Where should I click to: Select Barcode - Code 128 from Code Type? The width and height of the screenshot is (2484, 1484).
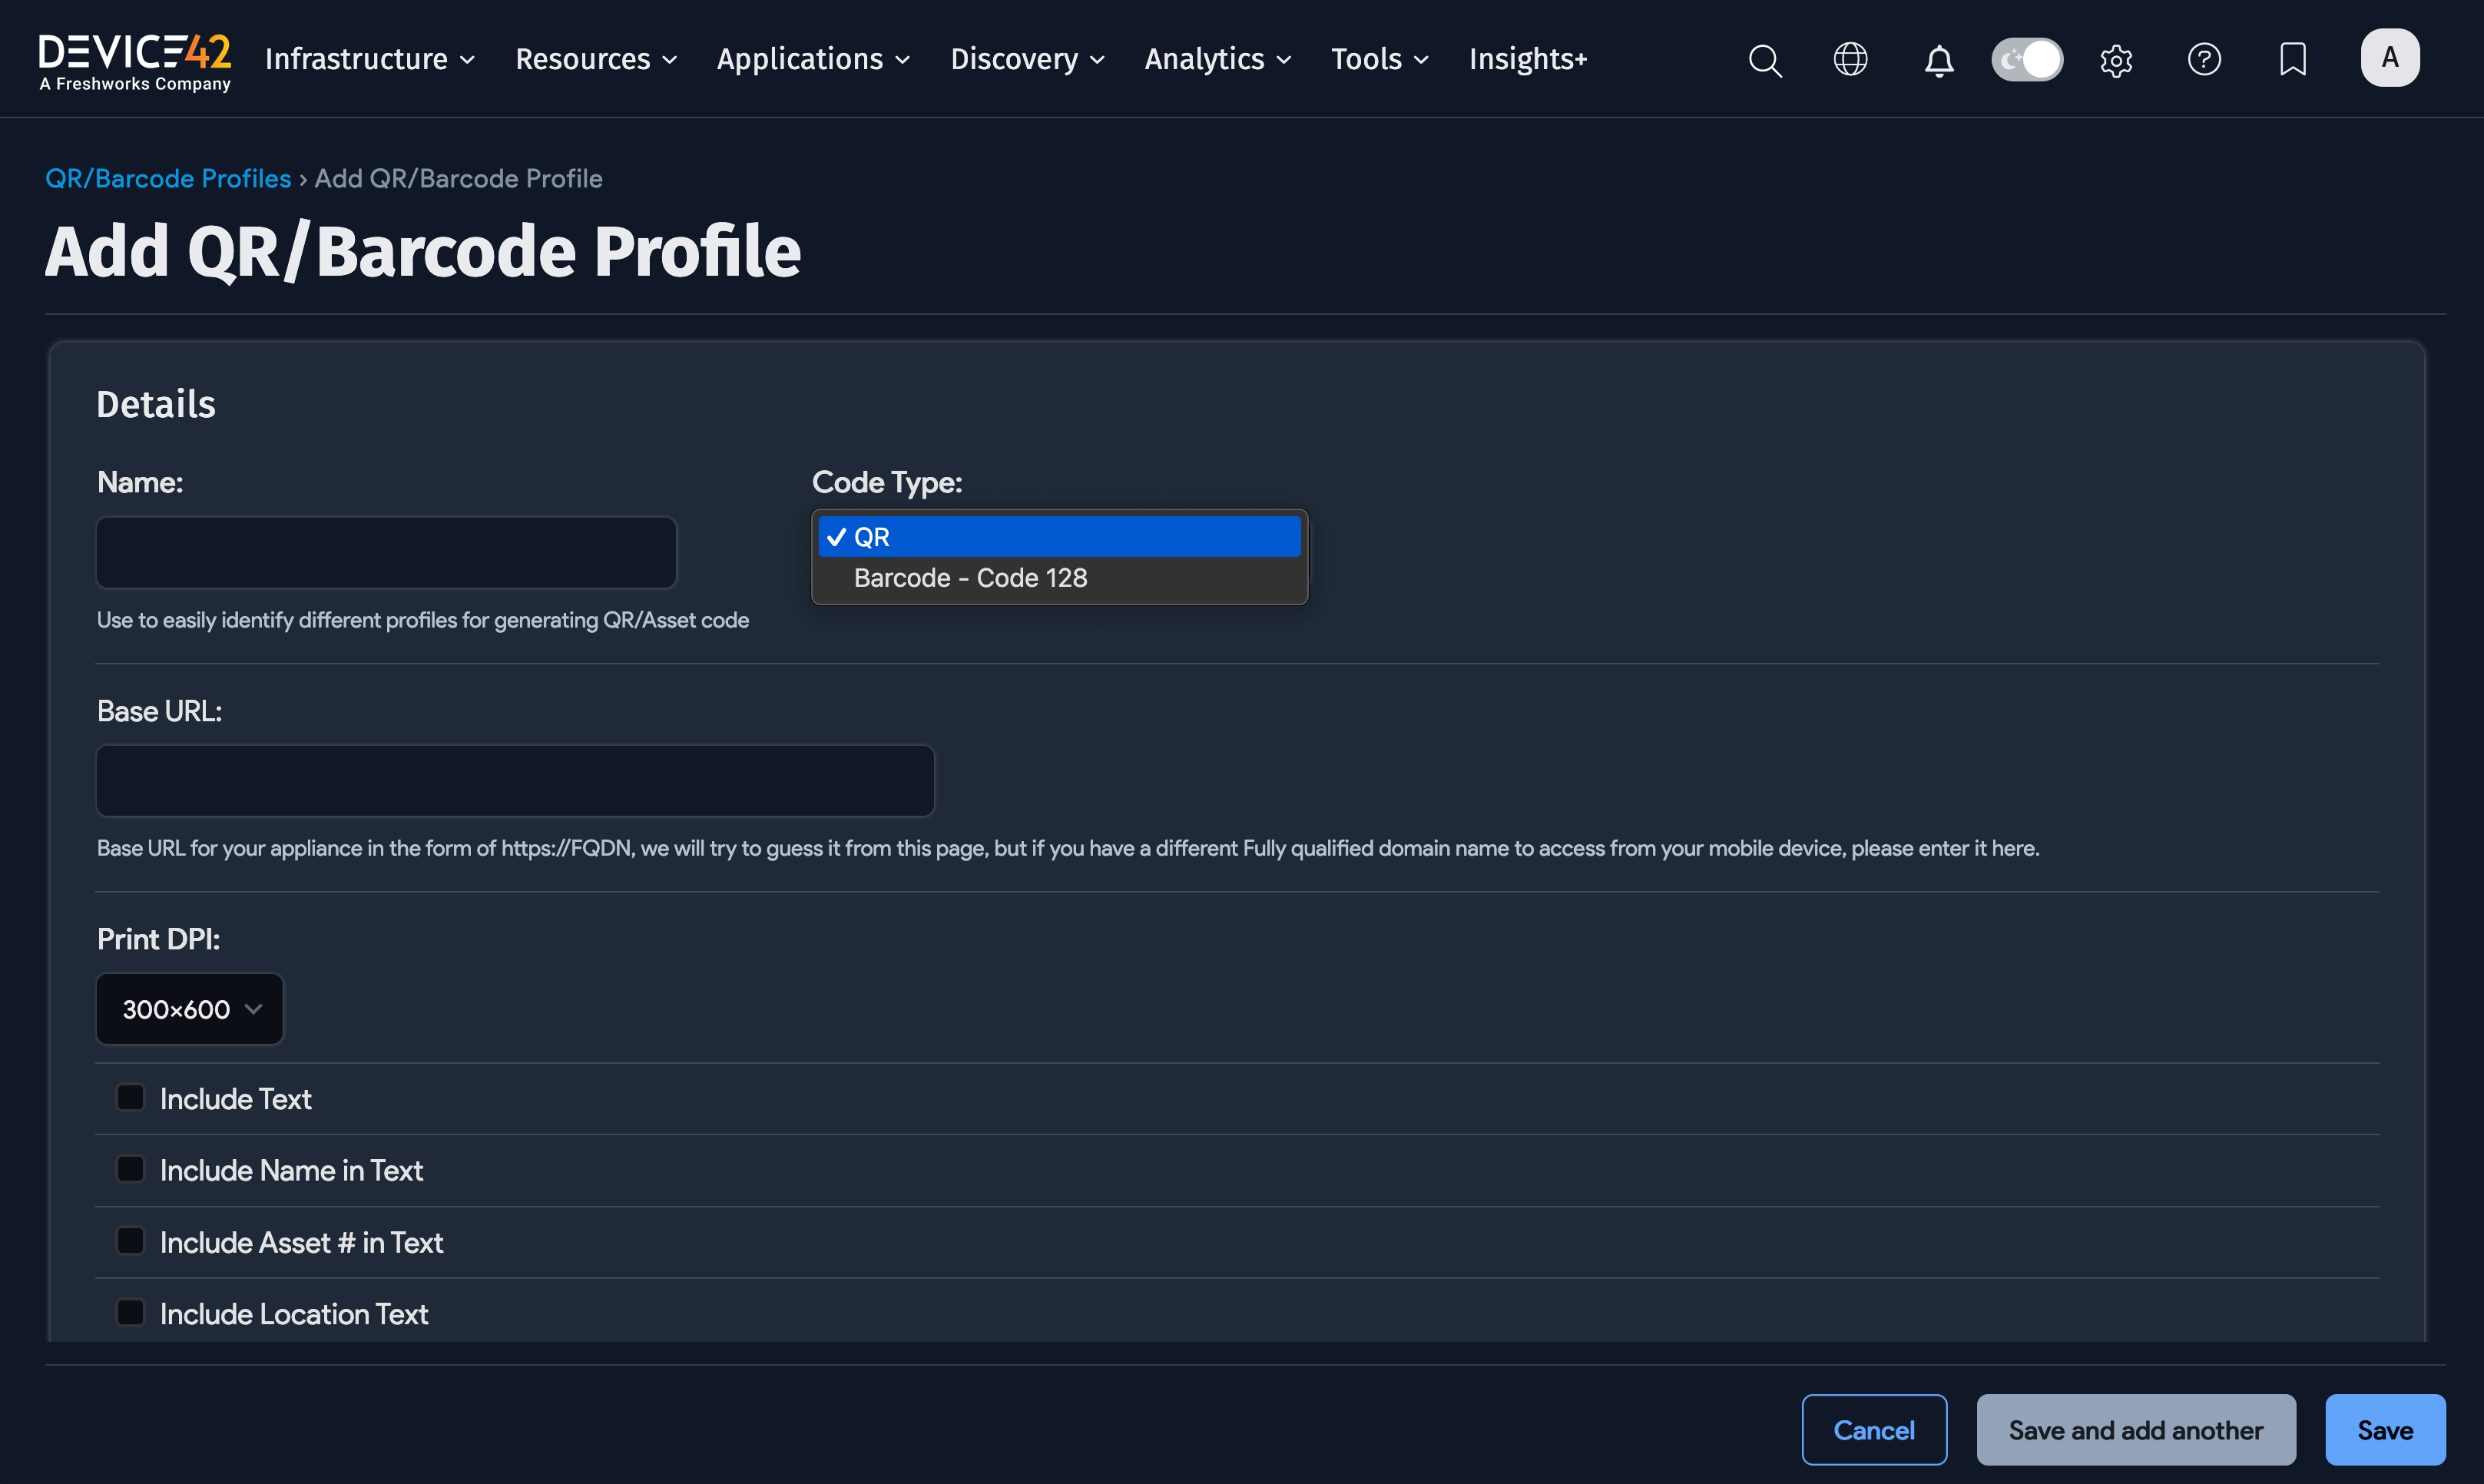pos(969,578)
